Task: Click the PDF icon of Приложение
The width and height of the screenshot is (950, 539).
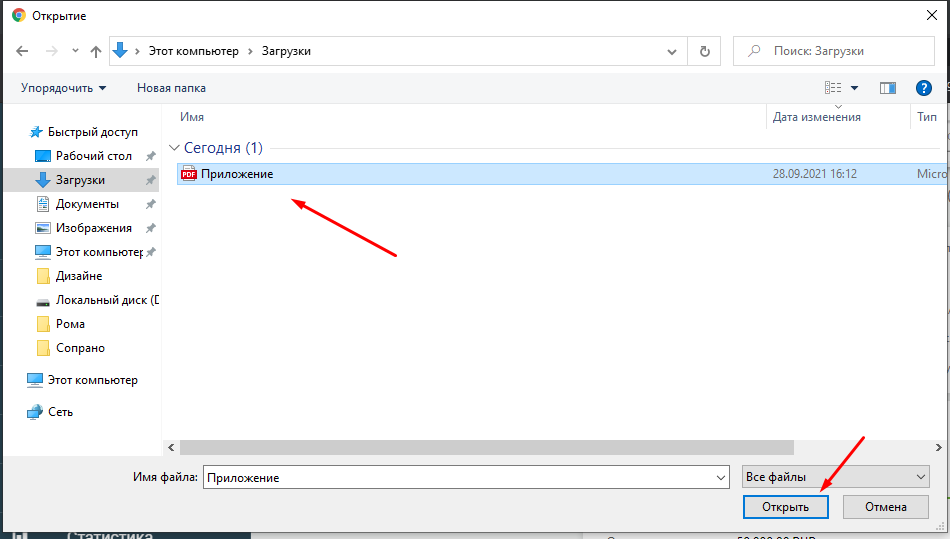Action: pos(189,174)
